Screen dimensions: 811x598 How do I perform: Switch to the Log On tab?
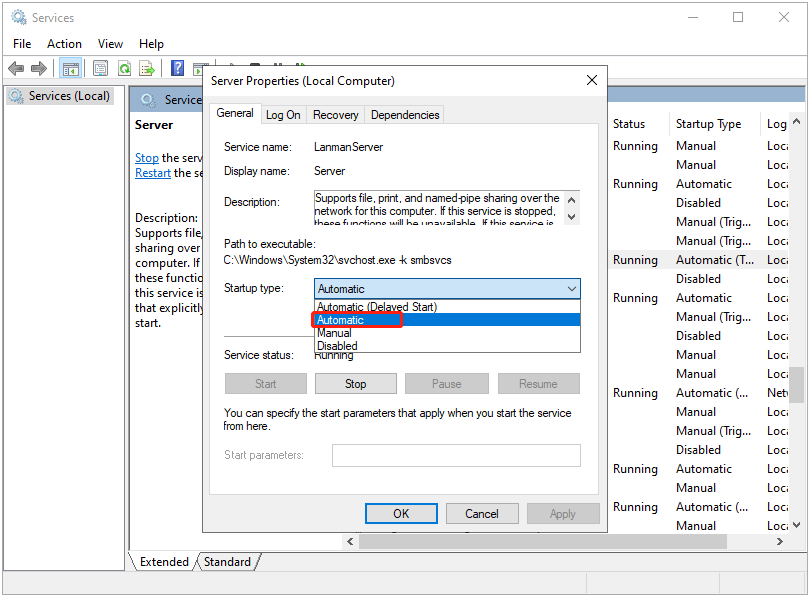(x=283, y=114)
